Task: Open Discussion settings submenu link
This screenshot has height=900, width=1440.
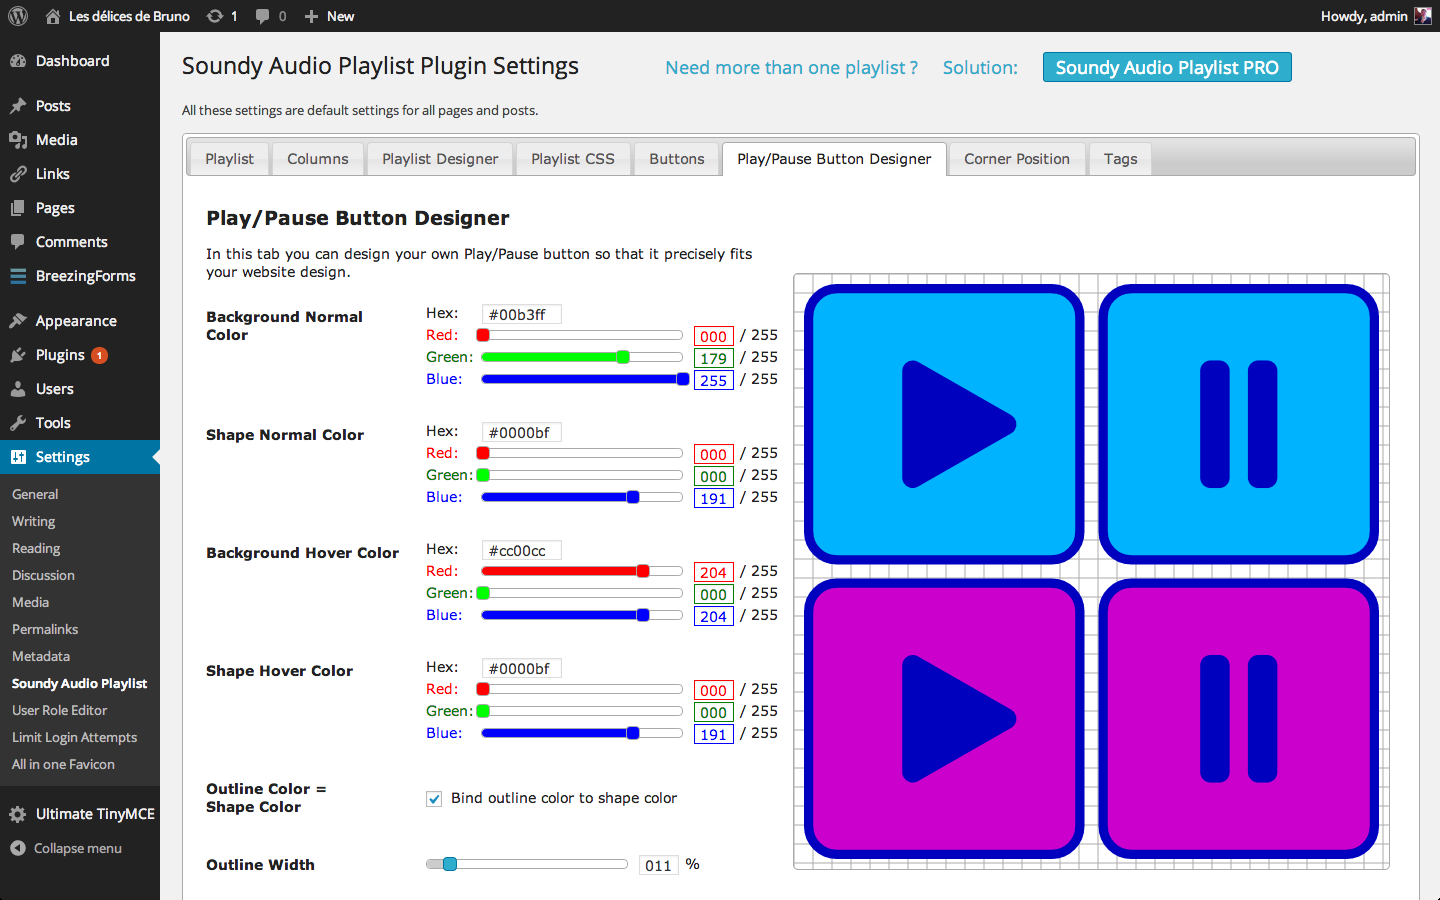Action: click(43, 575)
